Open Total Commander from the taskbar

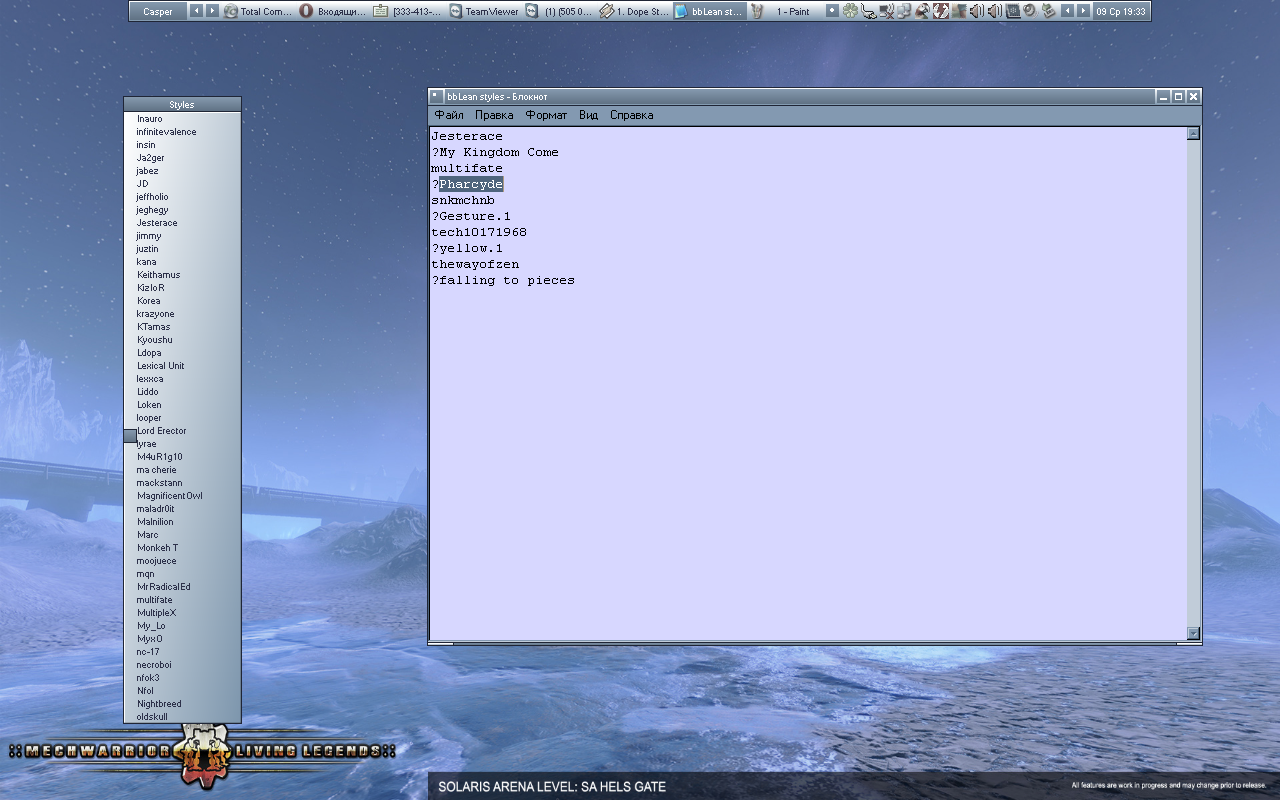[x=258, y=12]
